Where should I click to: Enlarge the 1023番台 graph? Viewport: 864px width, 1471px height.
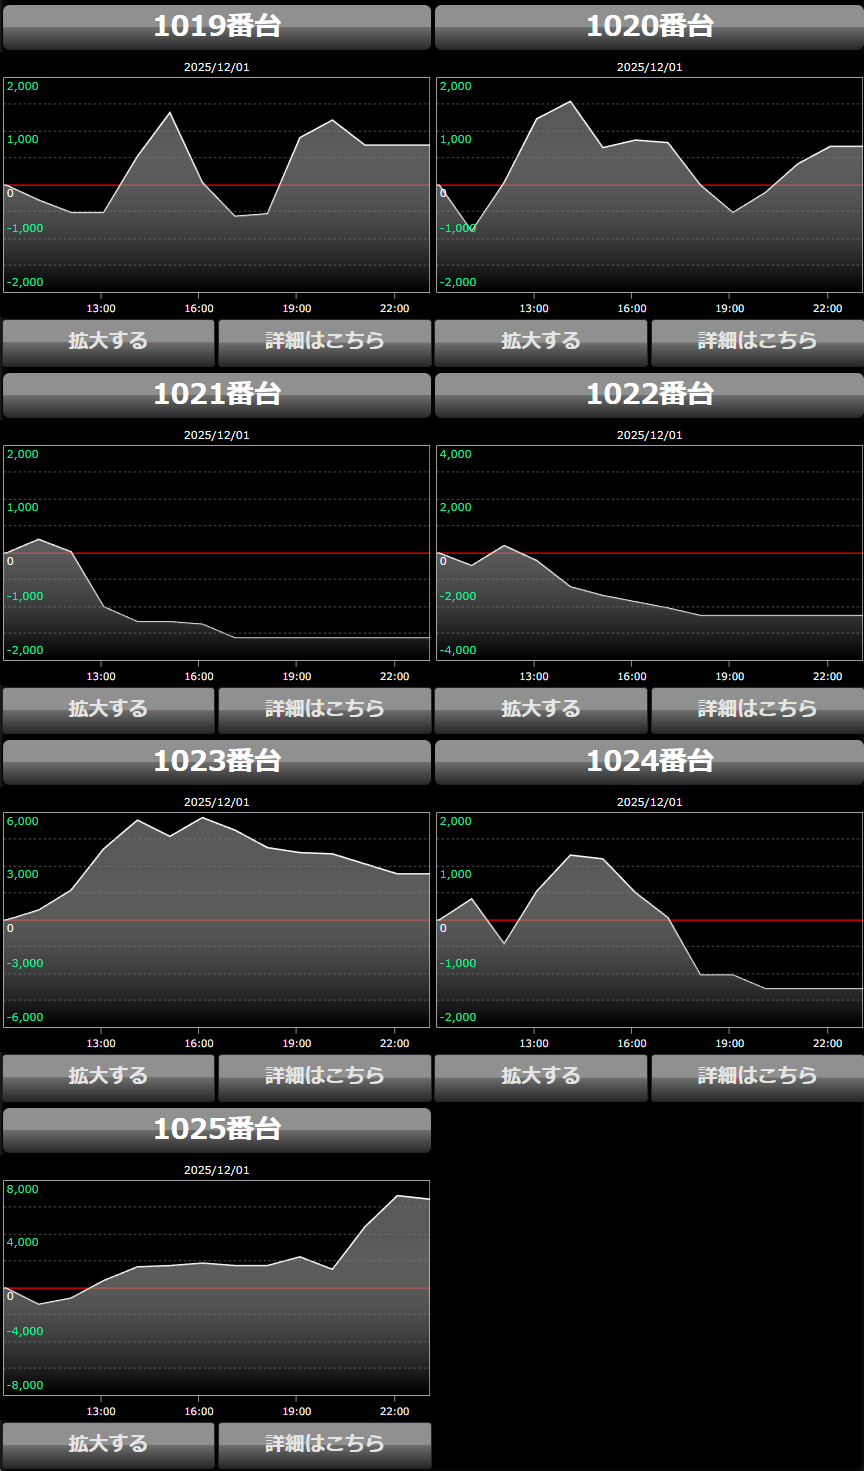click(108, 1077)
